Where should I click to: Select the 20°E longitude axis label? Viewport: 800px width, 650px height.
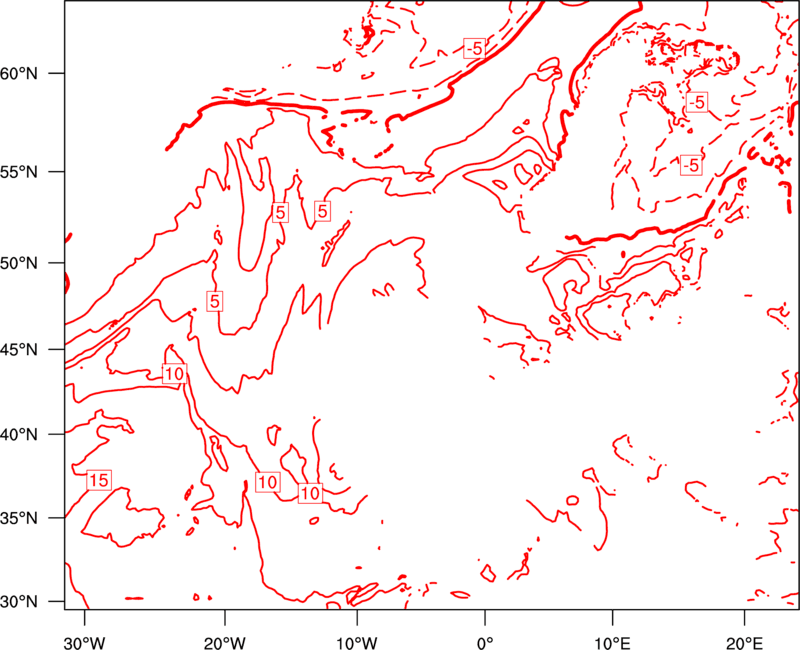pyautogui.click(x=744, y=643)
